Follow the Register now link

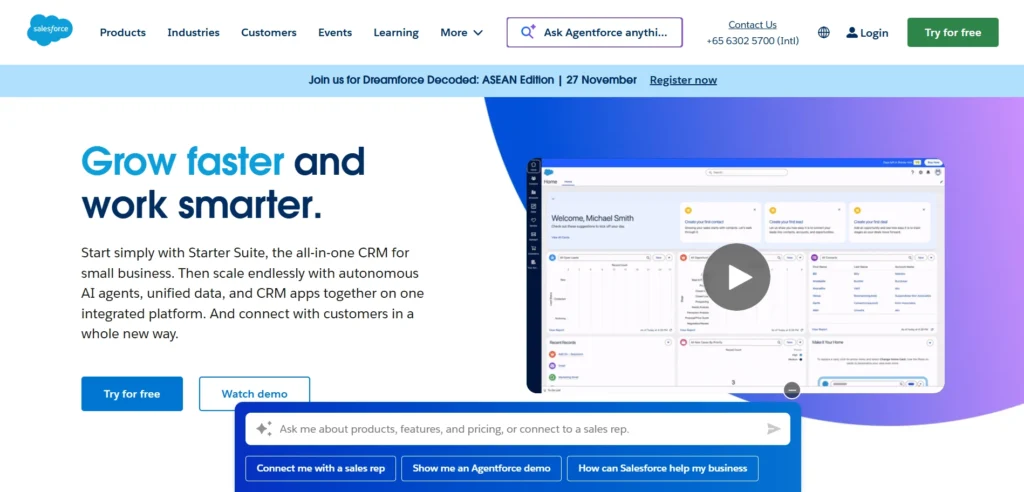point(683,80)
